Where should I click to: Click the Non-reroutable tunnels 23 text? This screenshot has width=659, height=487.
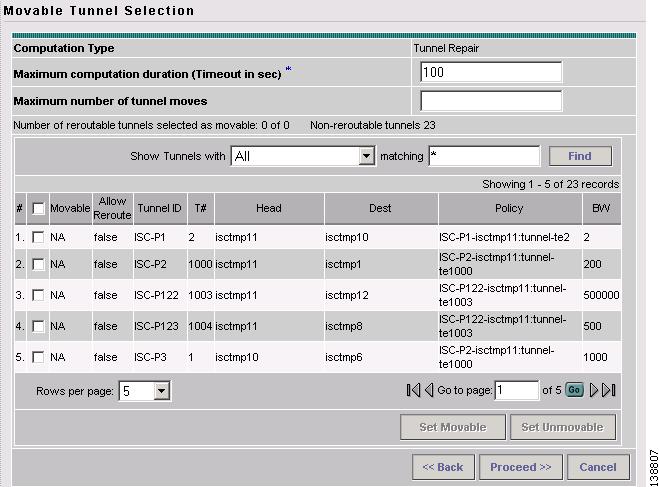coord(373,125)
